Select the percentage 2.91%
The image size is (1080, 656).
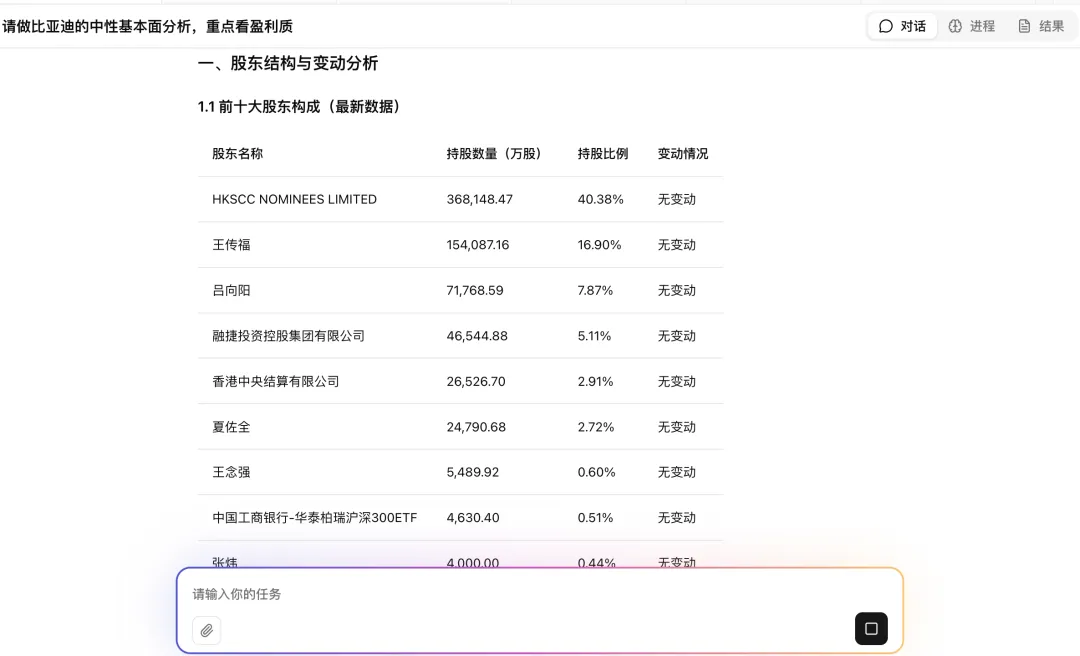tap(595, 381)
